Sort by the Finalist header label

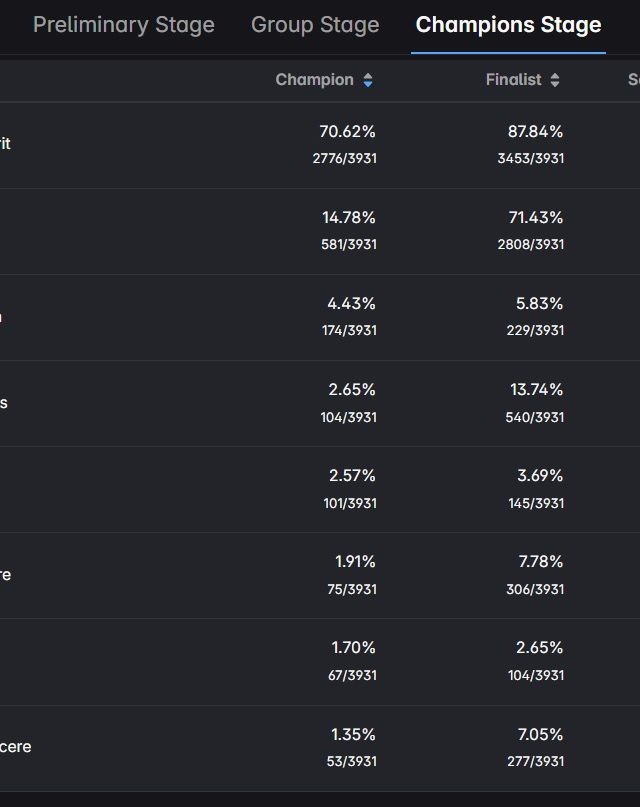click(513, 80)
